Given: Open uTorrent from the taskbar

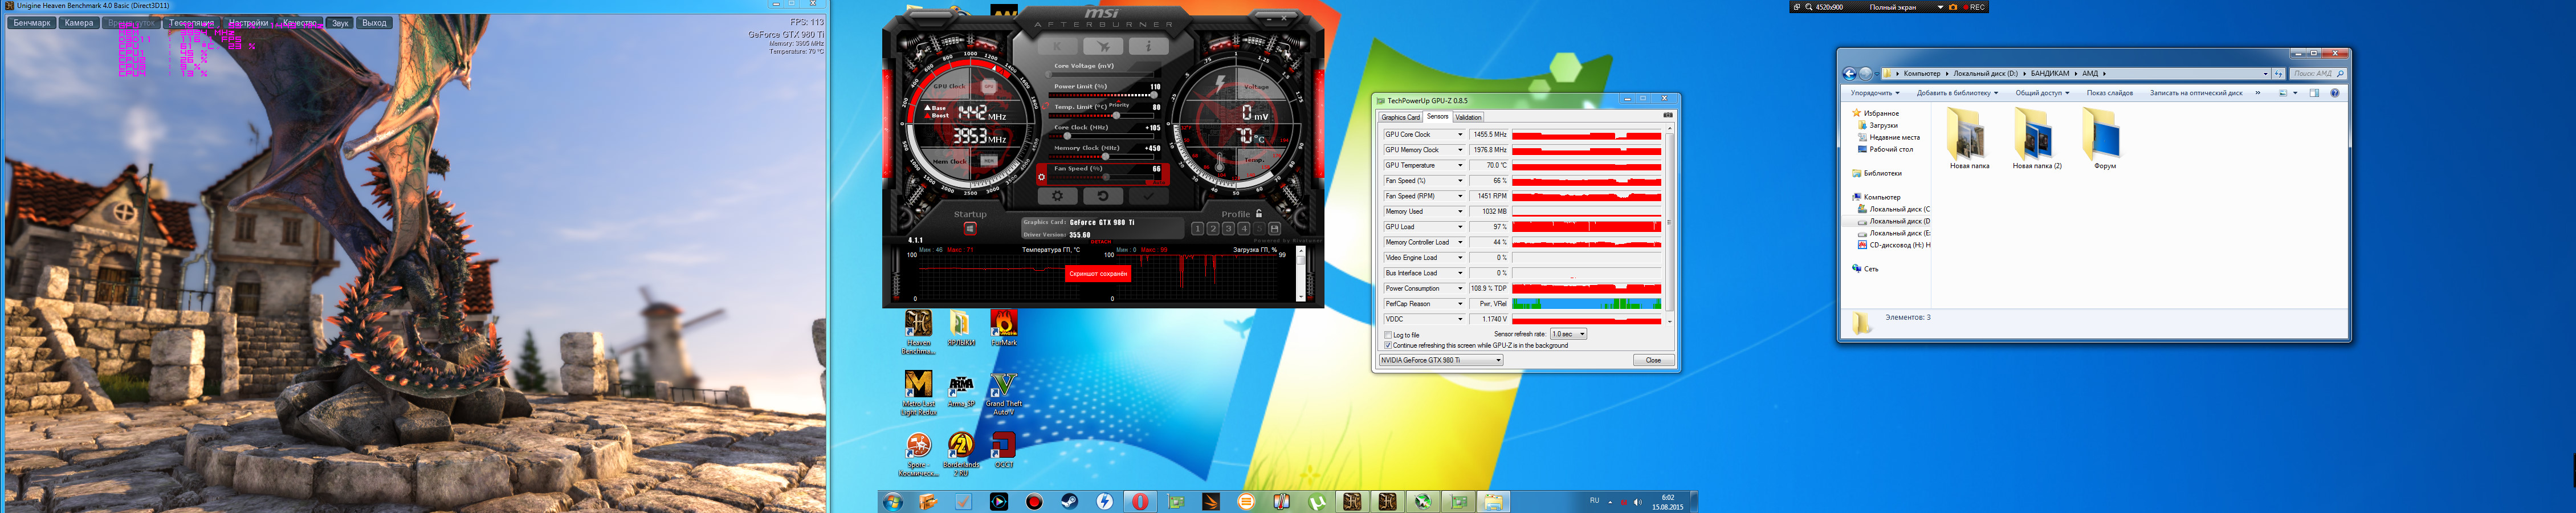Looking at the screenshot, I should (1317, 502).
